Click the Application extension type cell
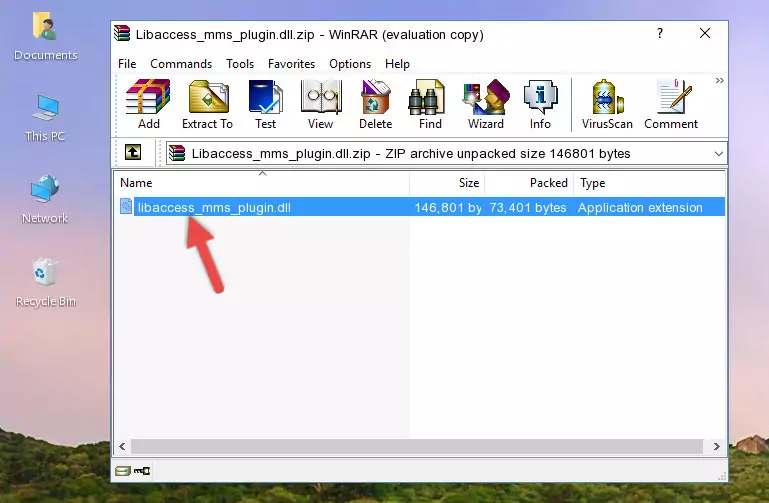This screenshot has height=503, width=769. [x=640, y=207]
